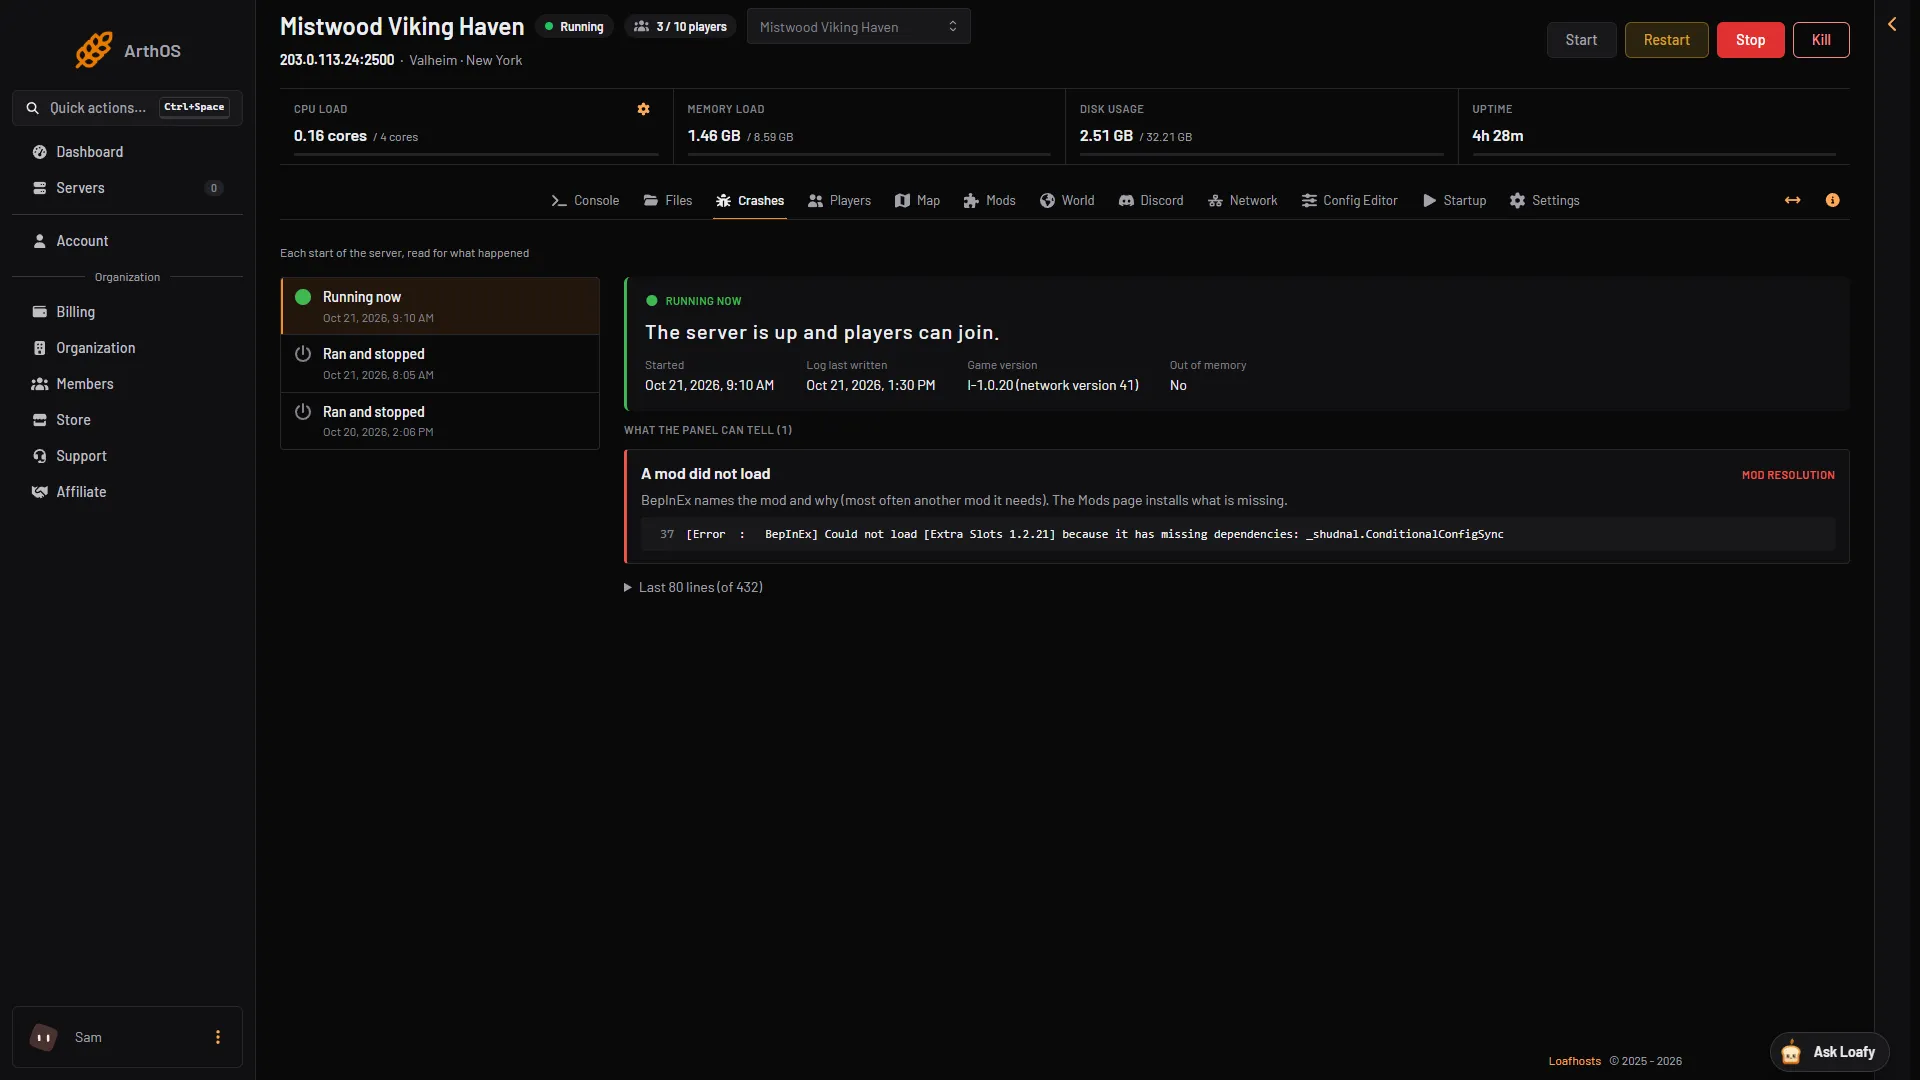
Task: Open Billing in sidebar
Action: (127, 312)
